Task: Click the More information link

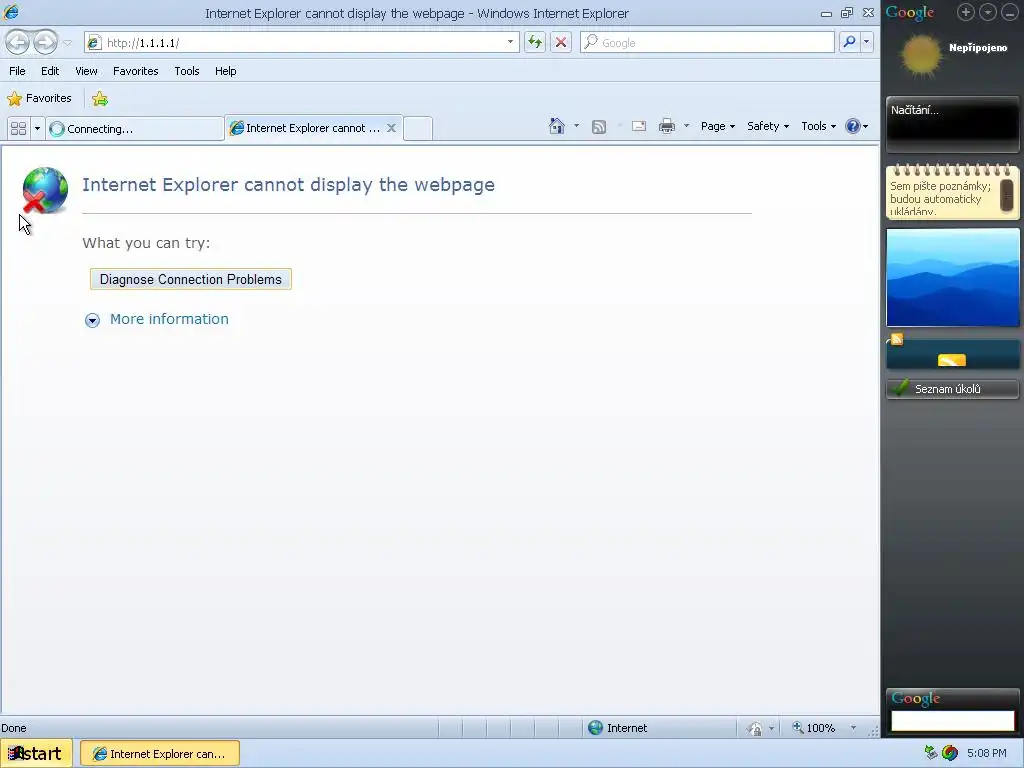Action: tap(169, 319)
